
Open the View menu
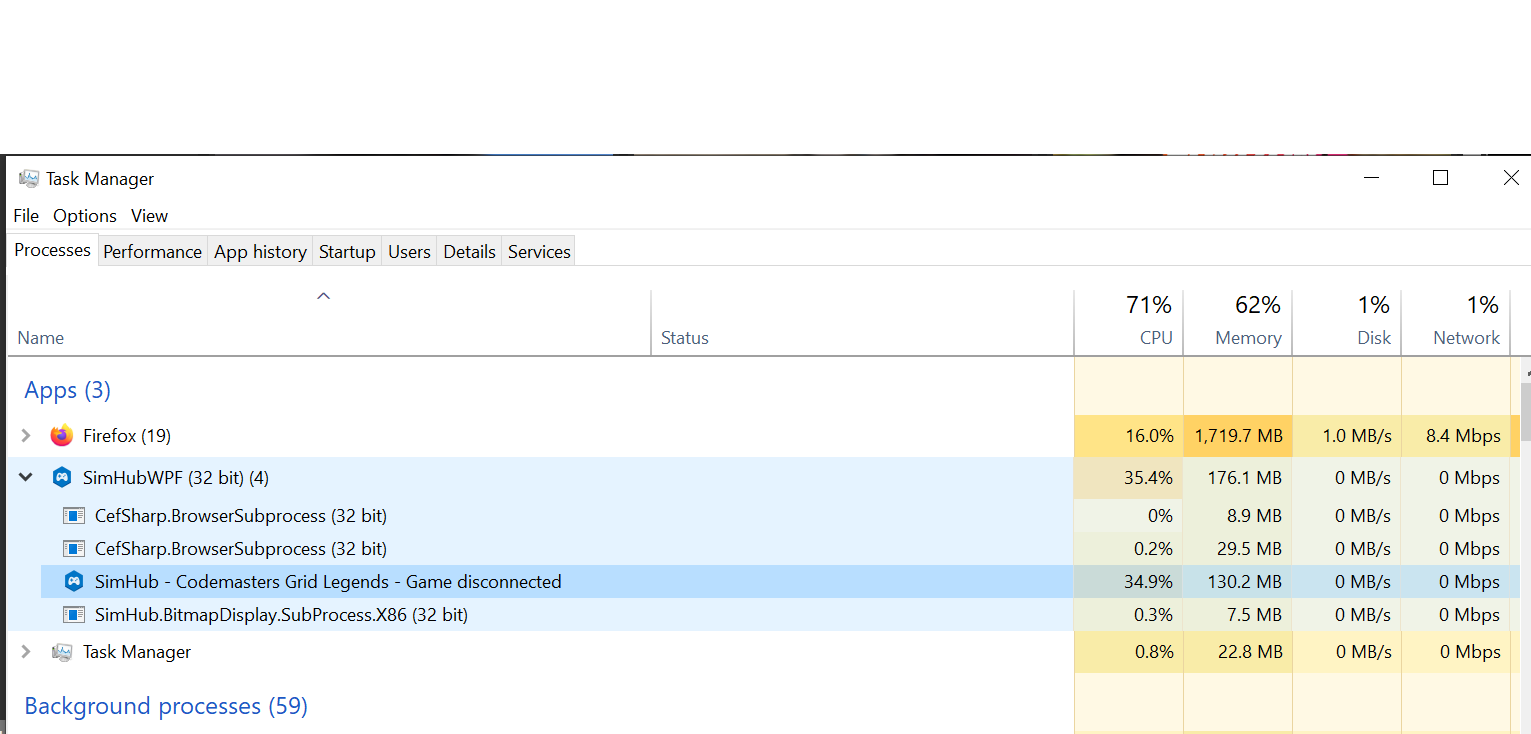click(149, 215)
